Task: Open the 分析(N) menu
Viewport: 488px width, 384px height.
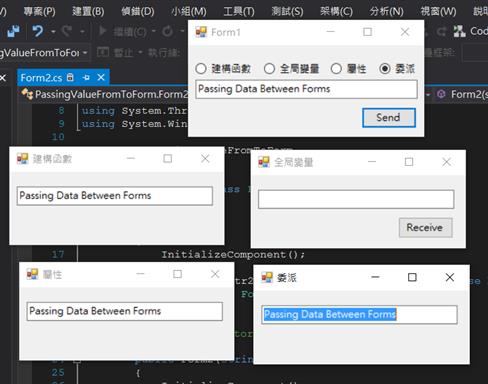Action: click(x=386, y=12)
